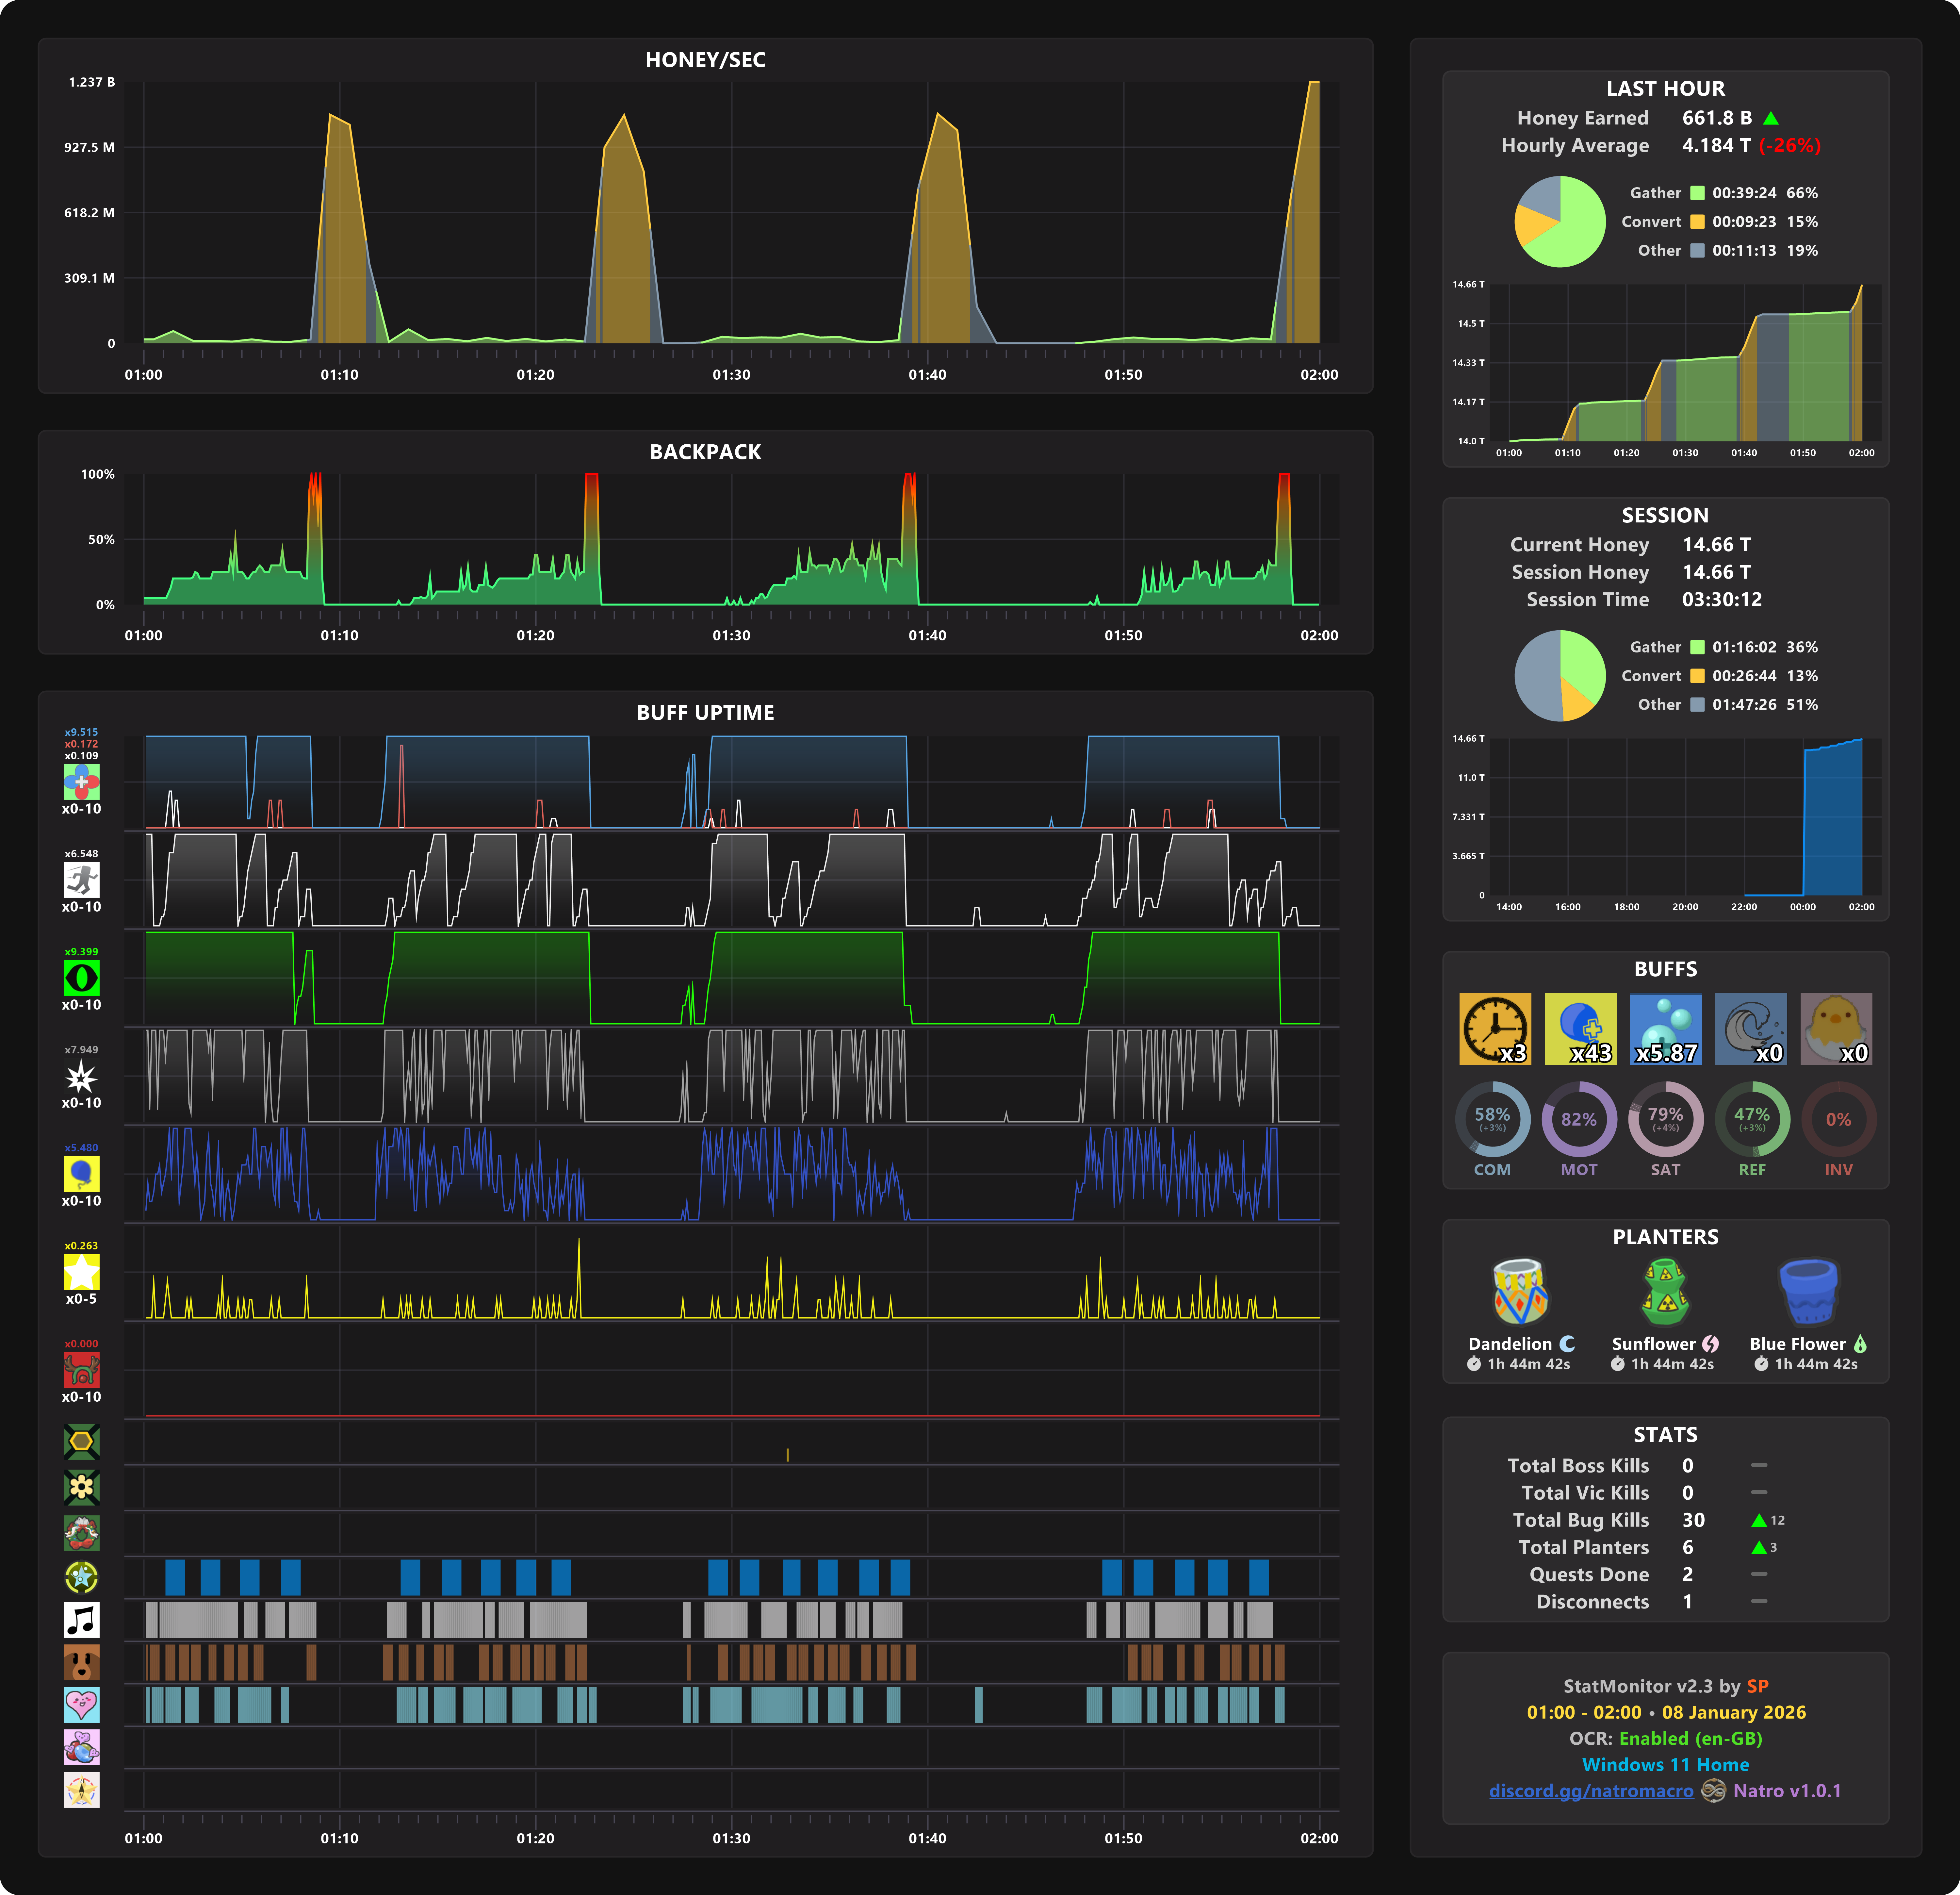Click the green Gather legend swatch under Last Hour
The image size is (1960, 1895).
[1697, 193]
